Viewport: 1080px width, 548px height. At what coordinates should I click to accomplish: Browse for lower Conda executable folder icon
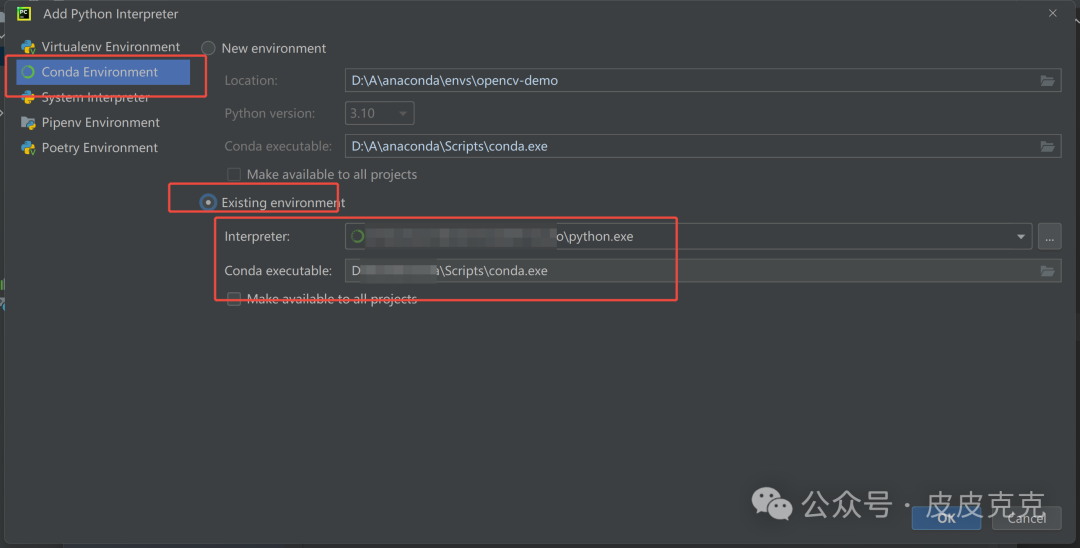[x=1047, y=271]
